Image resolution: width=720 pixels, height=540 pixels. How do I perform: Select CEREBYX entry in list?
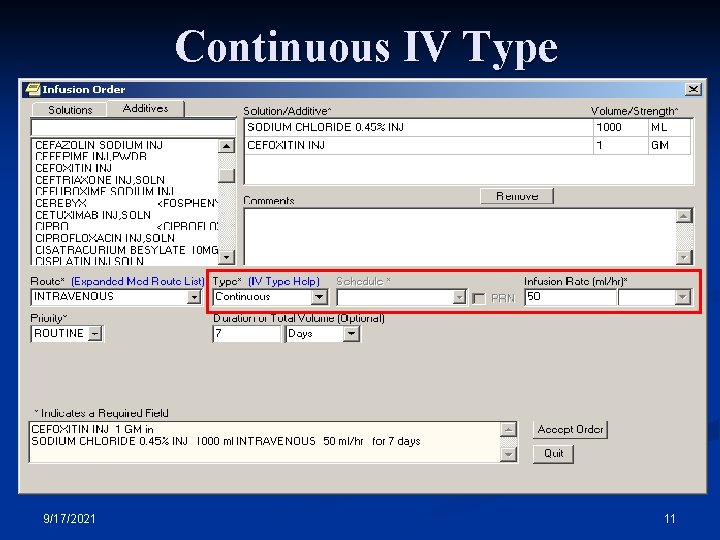pyautogui.click(x=125, y=203)
